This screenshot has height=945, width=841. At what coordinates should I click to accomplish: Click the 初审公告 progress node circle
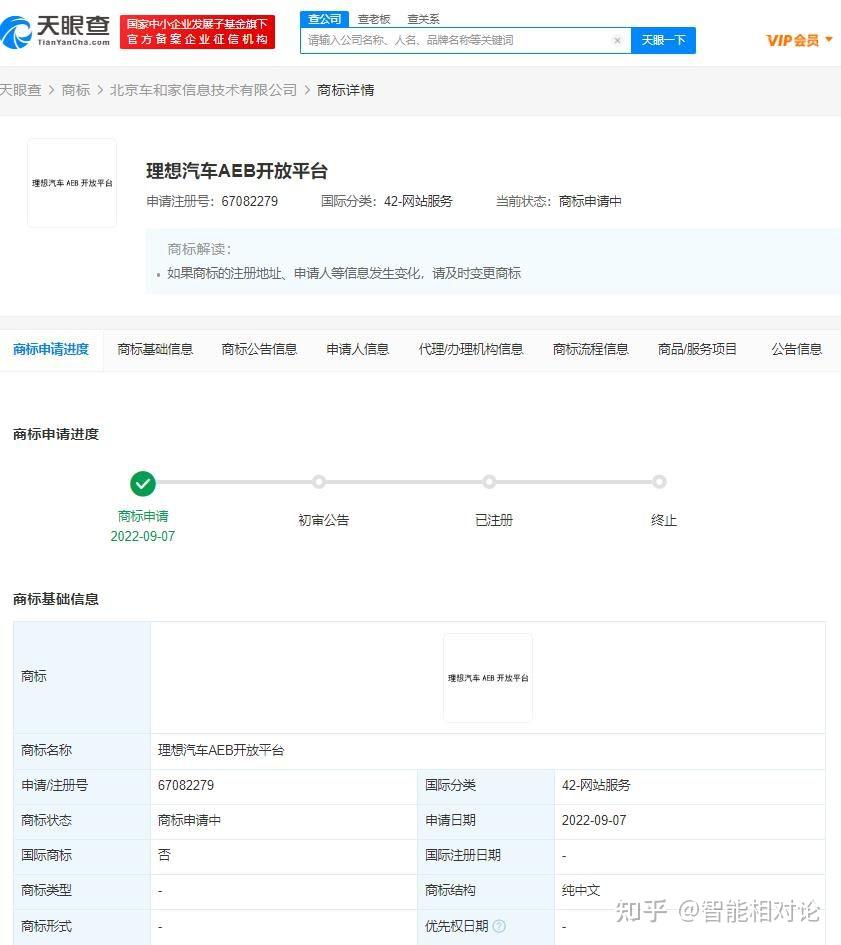(x=318, y=481)
